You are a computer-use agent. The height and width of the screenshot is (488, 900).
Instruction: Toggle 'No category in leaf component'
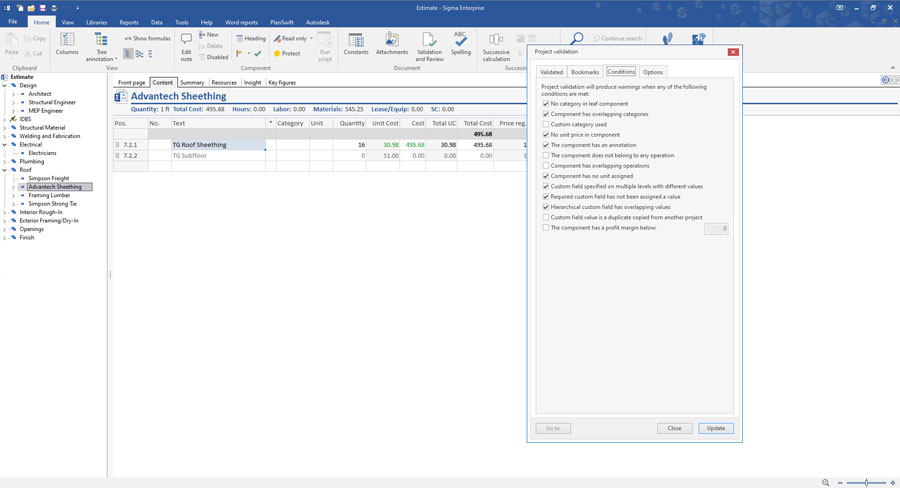click(546, 104)
